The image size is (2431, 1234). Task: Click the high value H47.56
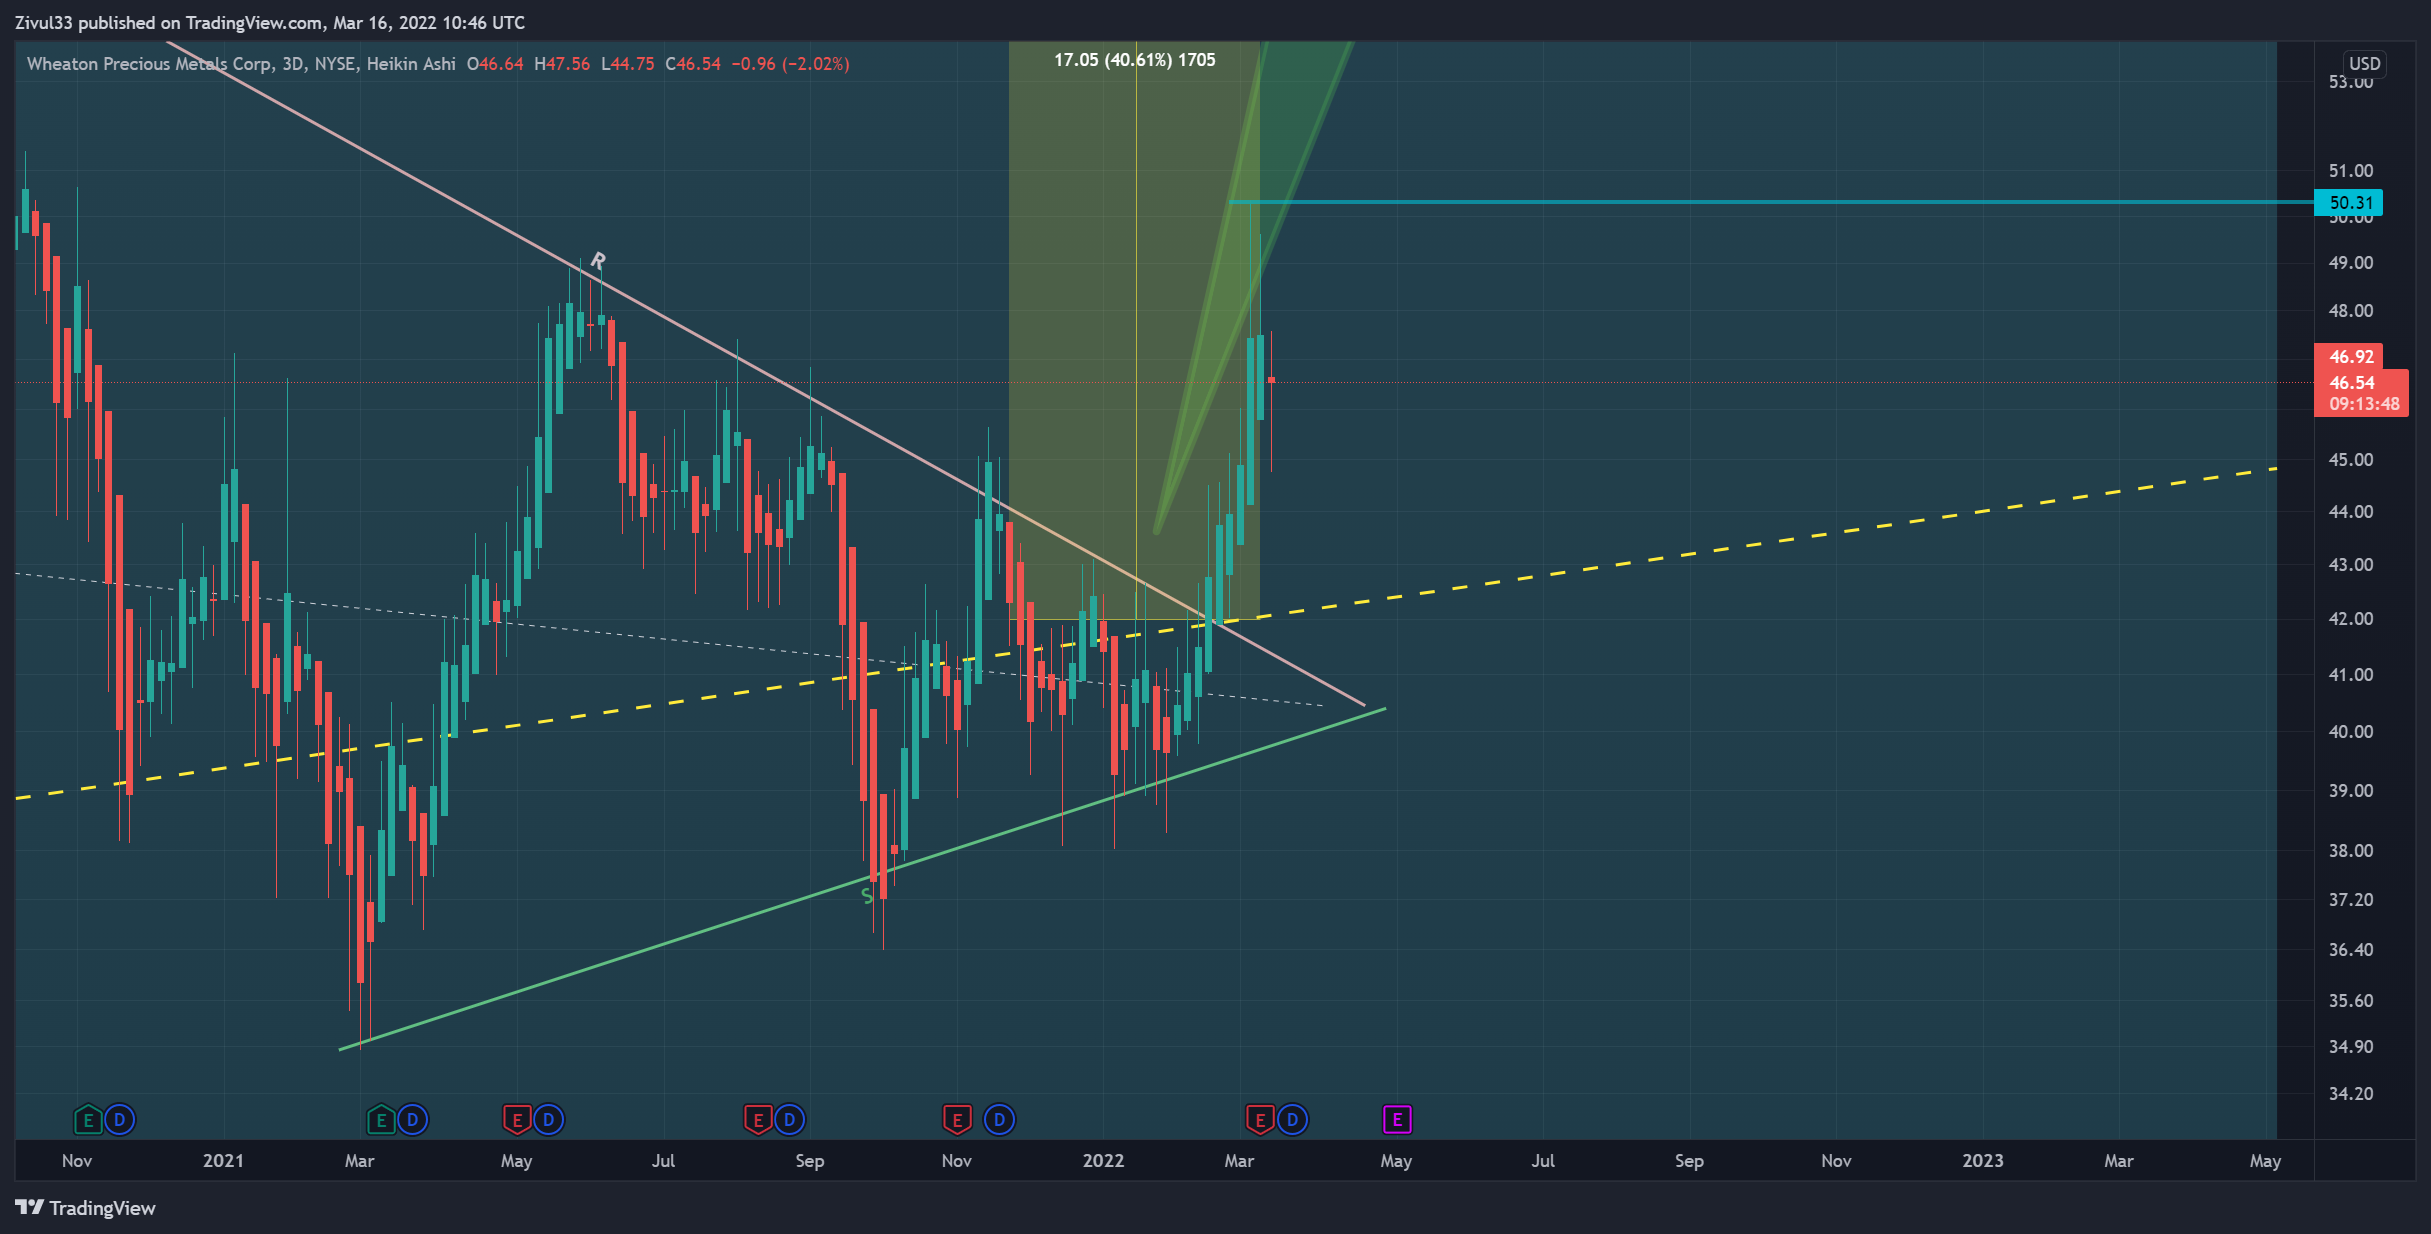click(562, 64)
